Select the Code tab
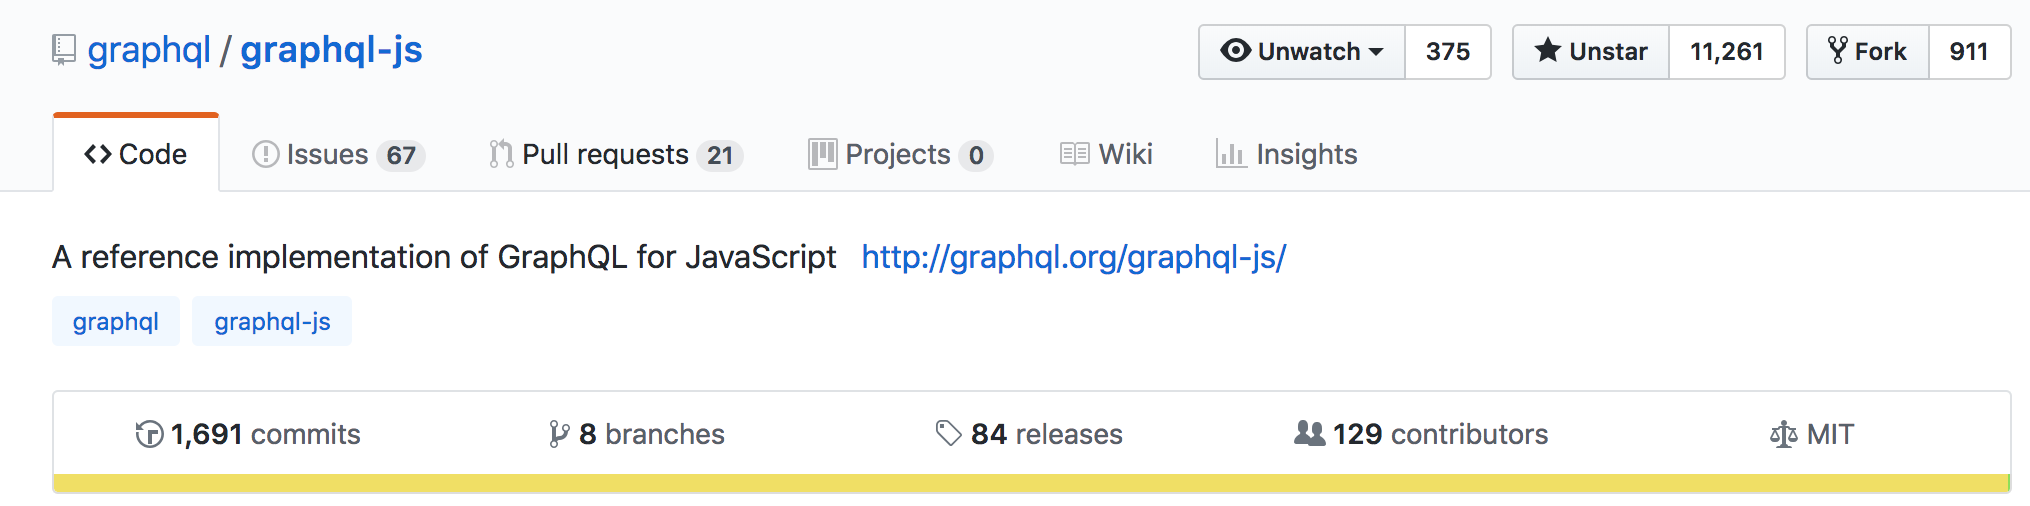The height and width of the screenshot is (506, 2030). click(x=136, y=154)
